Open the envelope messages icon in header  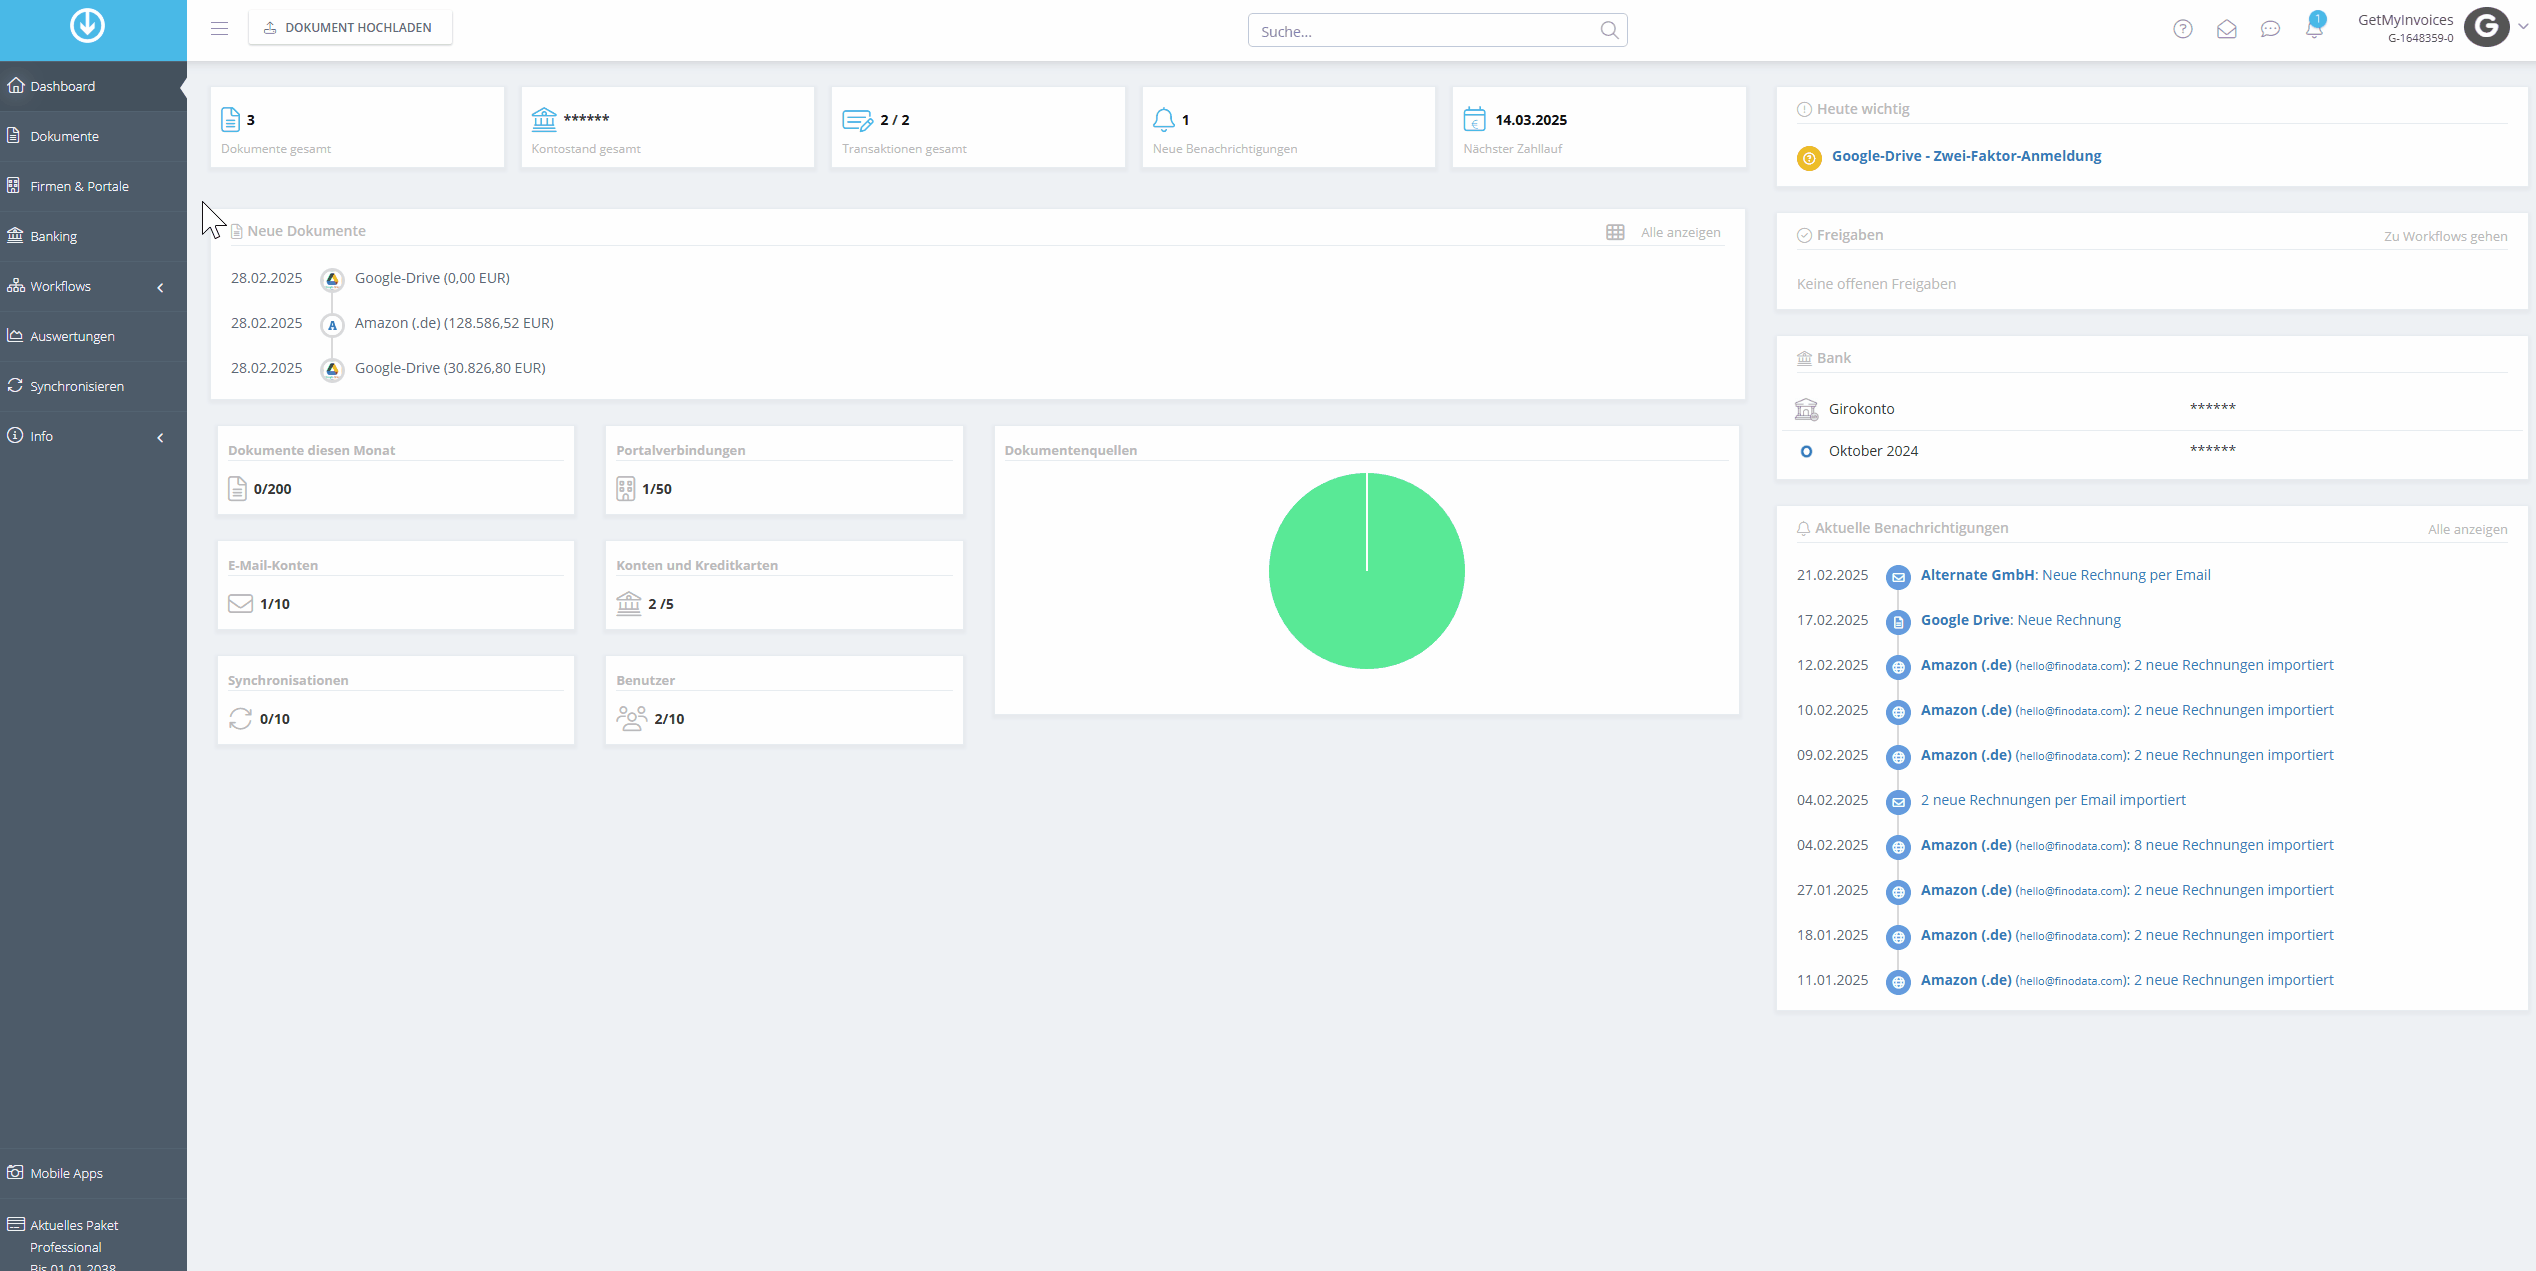pyautogui.click(x=2226, y=29)
